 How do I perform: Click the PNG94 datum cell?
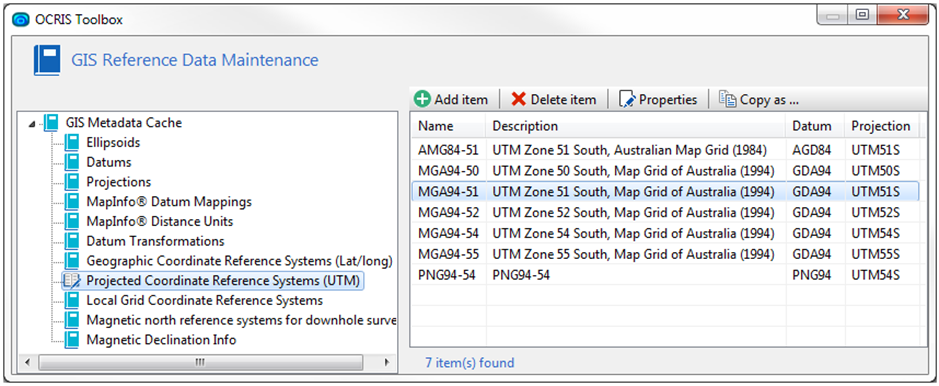(x=811, y=276)
